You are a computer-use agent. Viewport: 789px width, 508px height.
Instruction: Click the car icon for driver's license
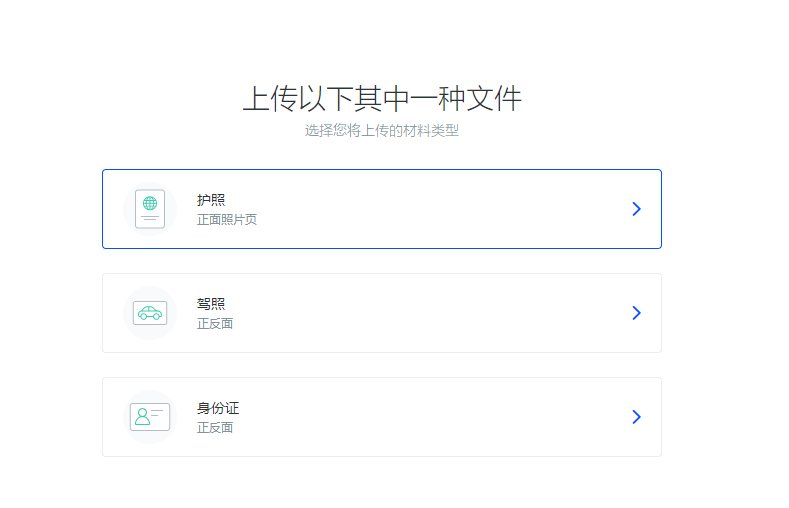tap(150, 313)
